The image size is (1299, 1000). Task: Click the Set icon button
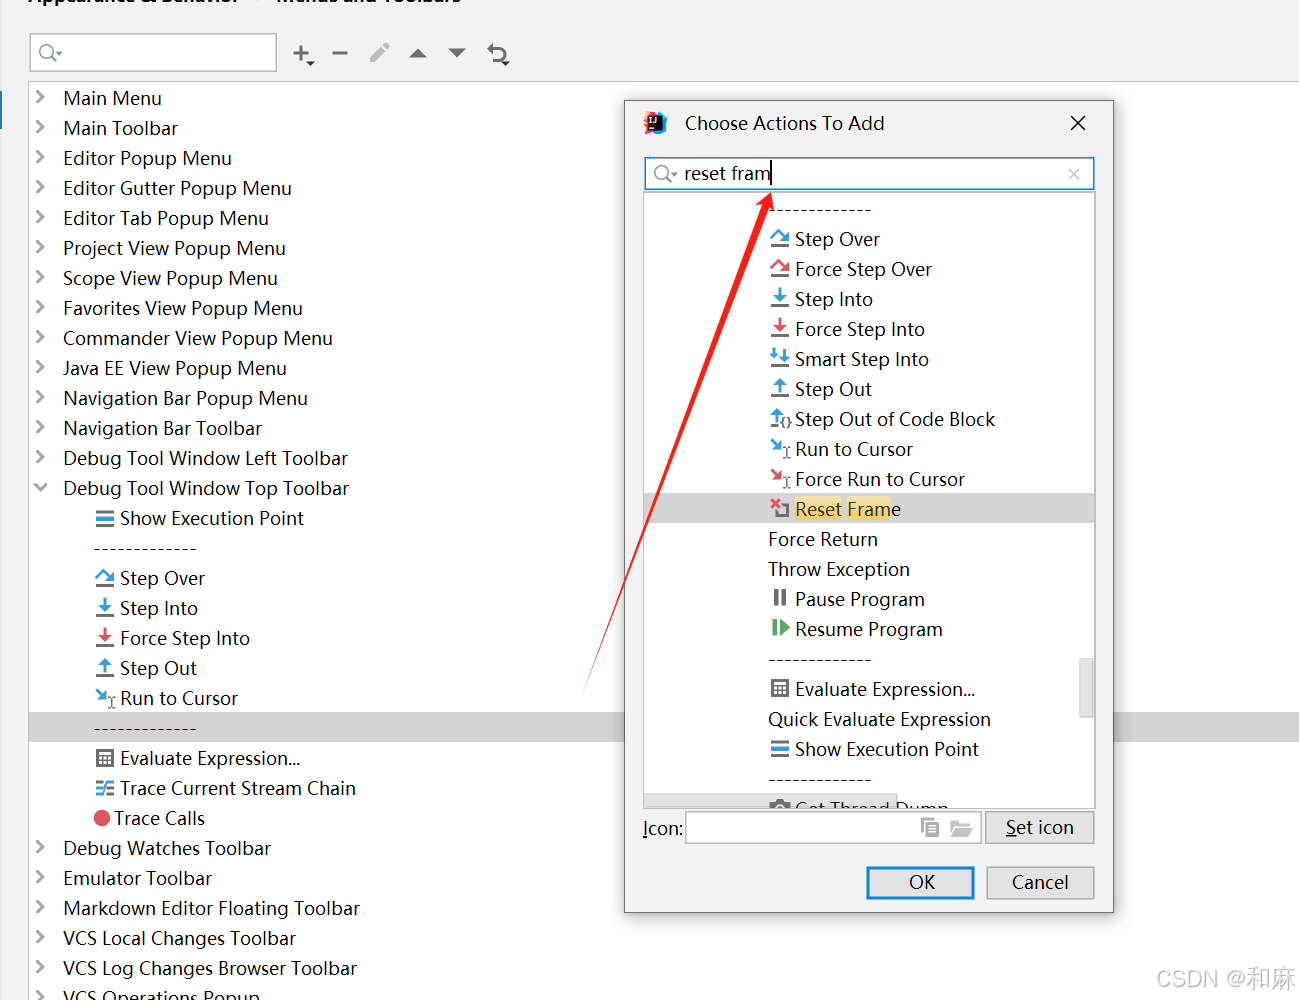point(1039,827)
